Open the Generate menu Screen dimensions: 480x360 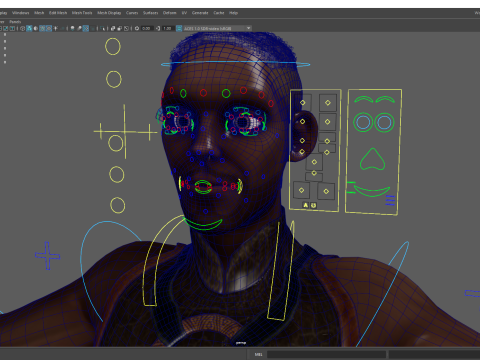click(200, 13)
